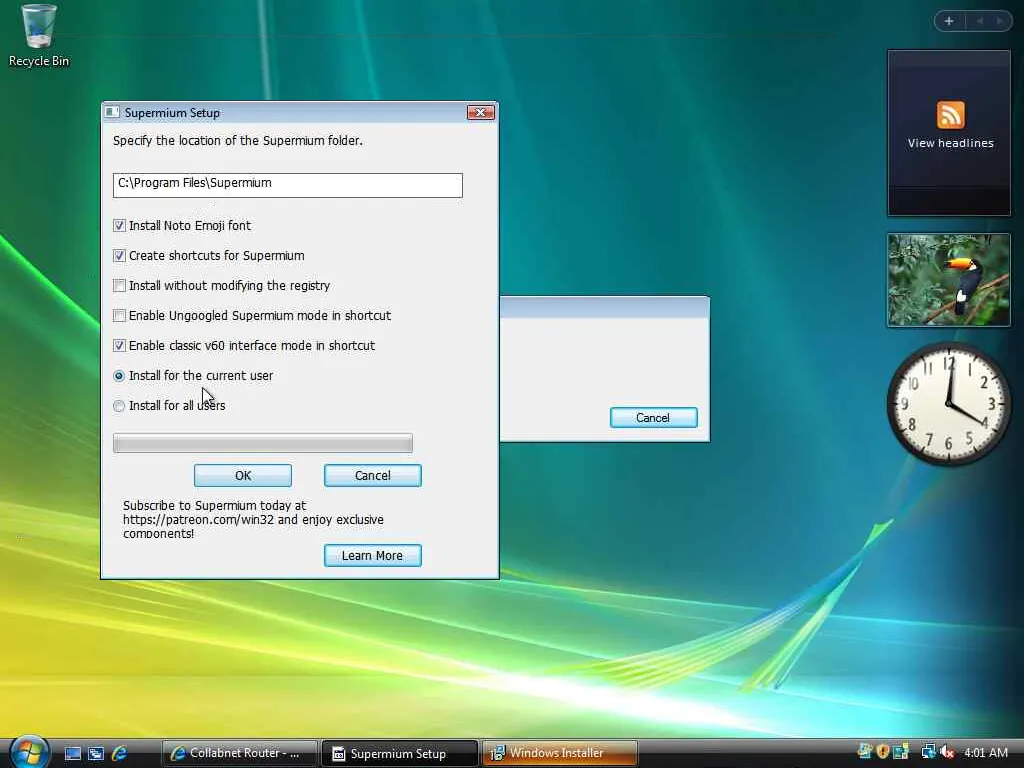Click Show Desktop quick launch icon
Viewport: 1024px width, 768px height.
73,753
